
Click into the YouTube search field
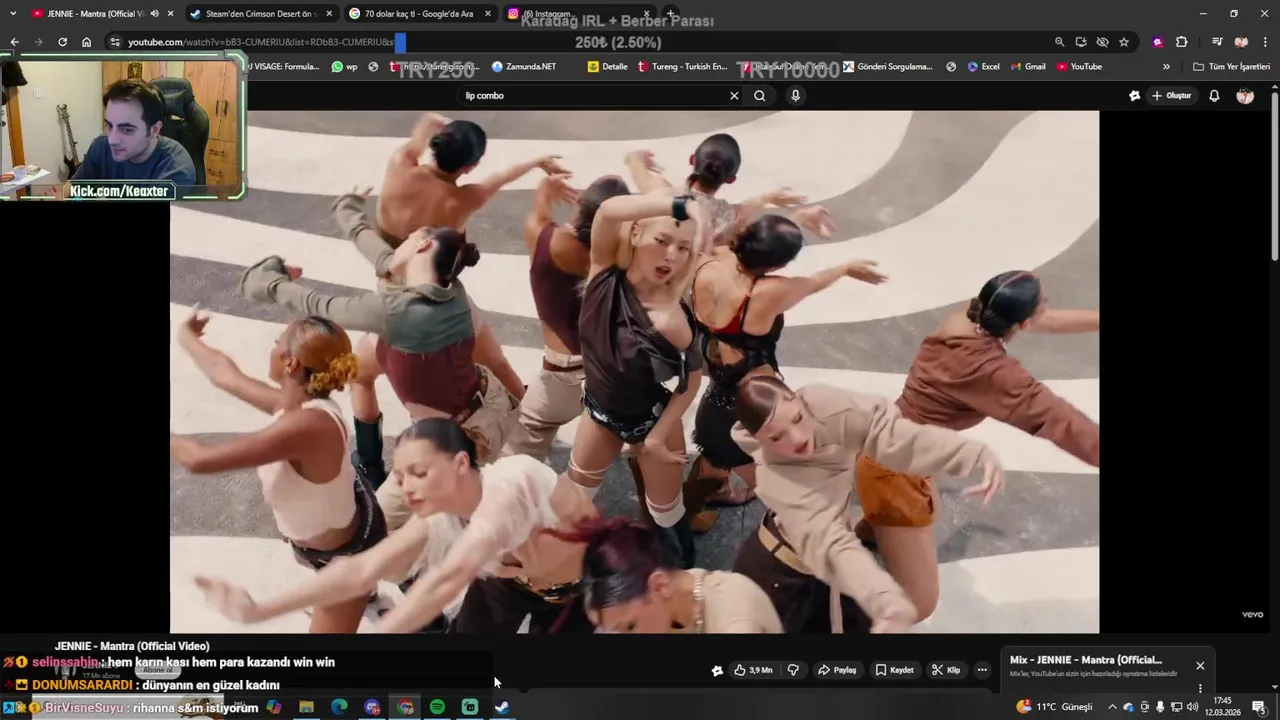[590, 96]
